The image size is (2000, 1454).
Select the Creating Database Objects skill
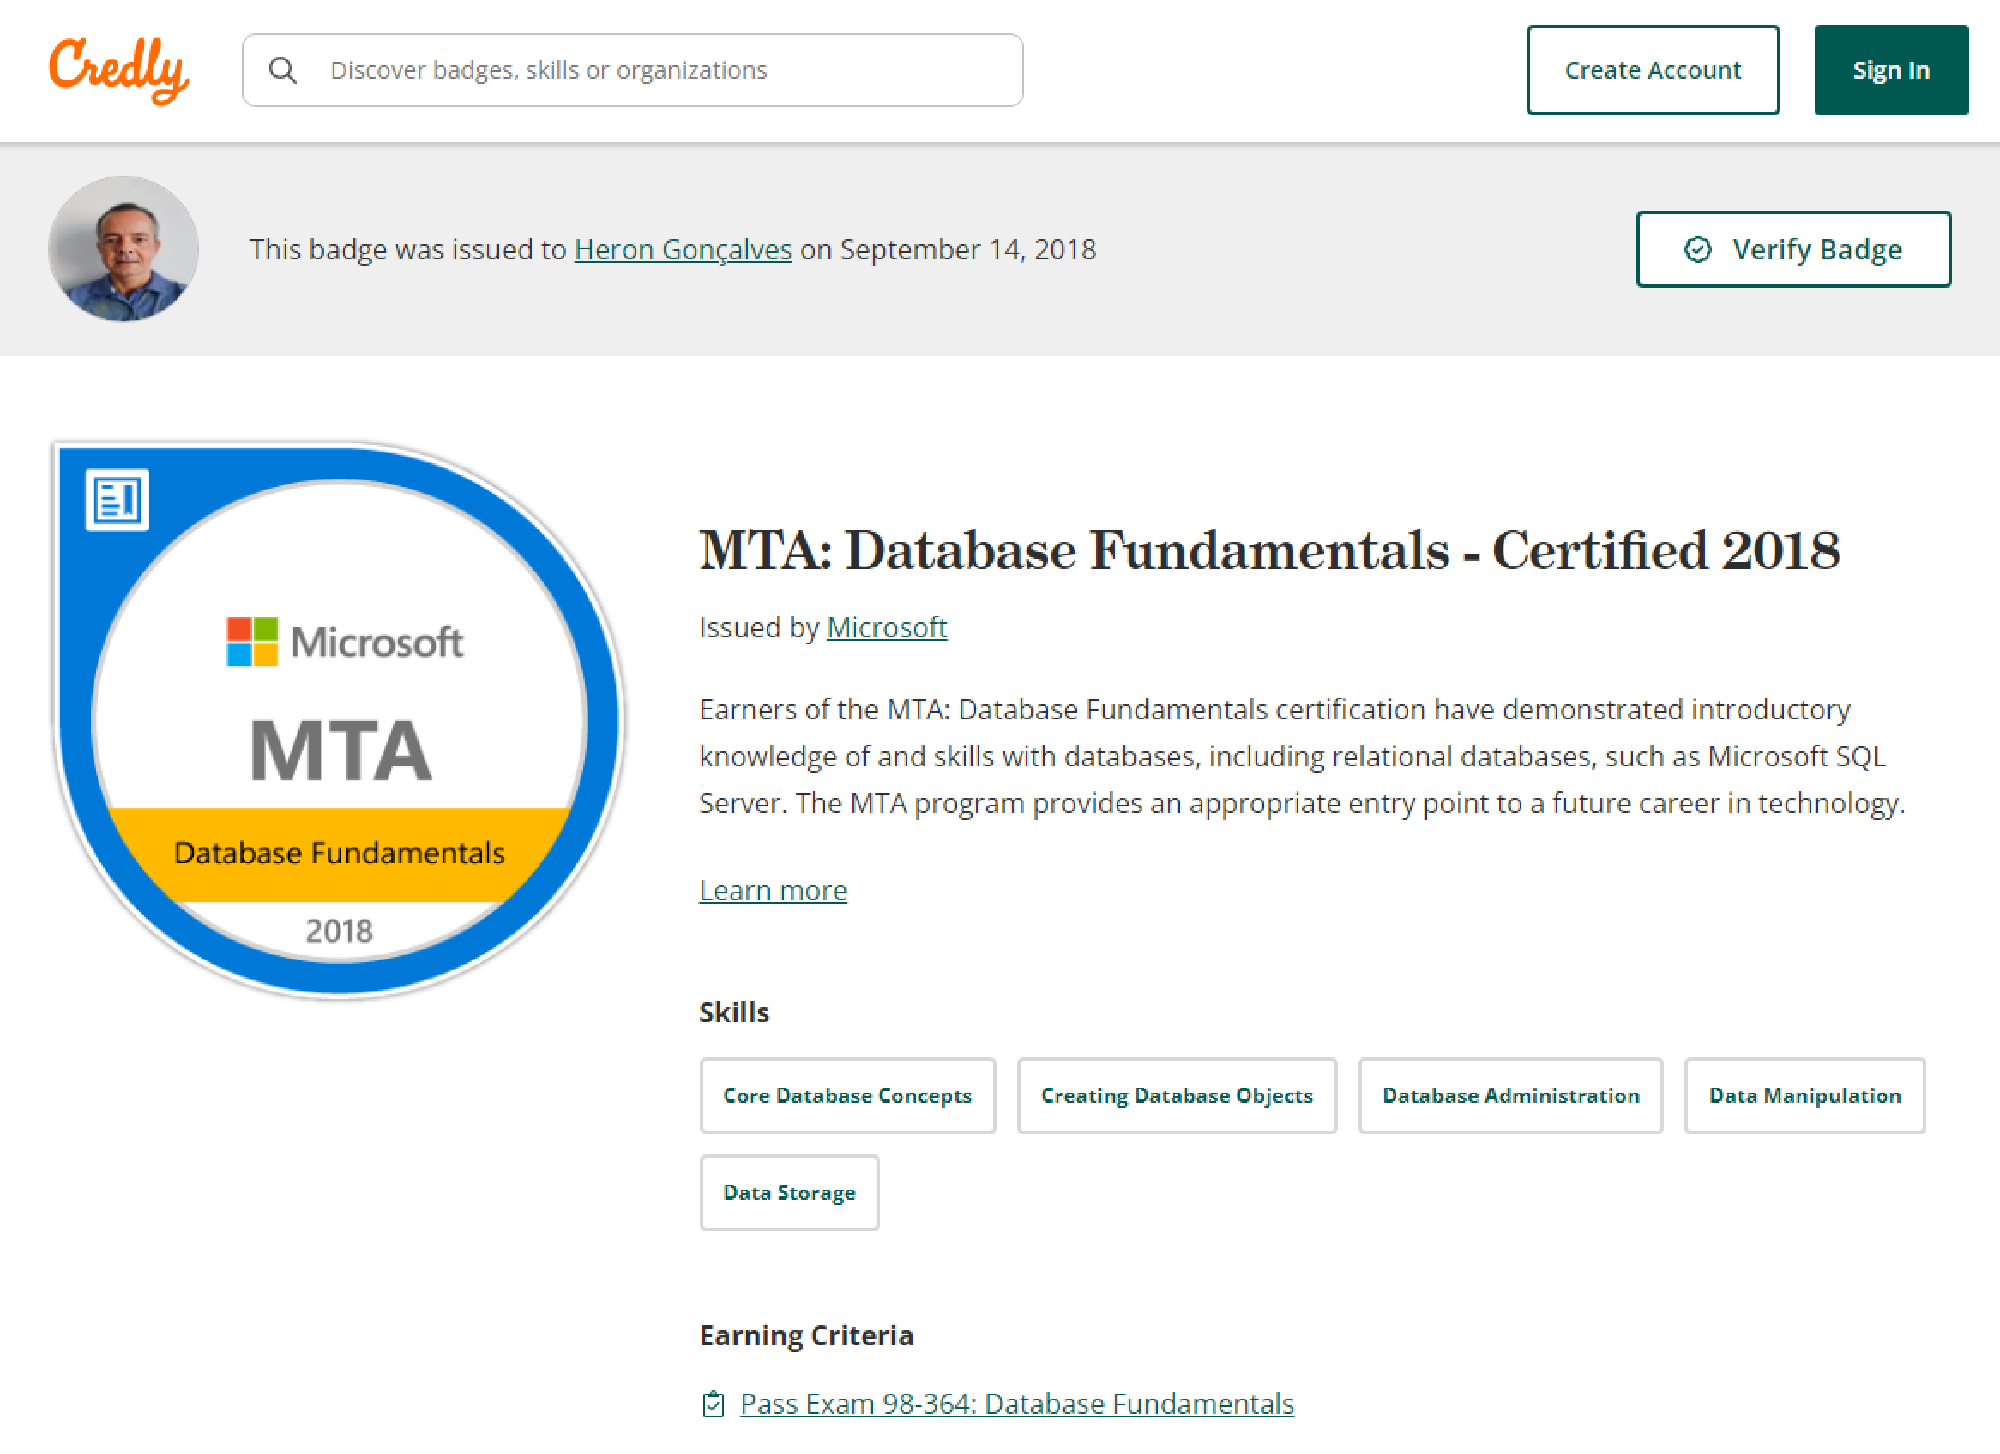click(x=1177, y=1095)
